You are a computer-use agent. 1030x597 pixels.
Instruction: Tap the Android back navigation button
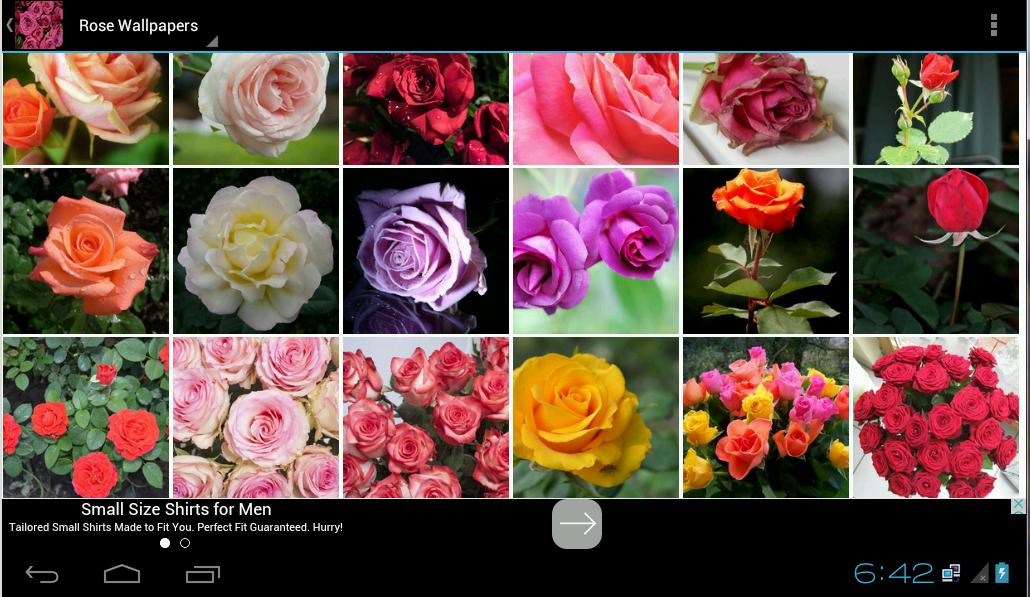(42, 575)
